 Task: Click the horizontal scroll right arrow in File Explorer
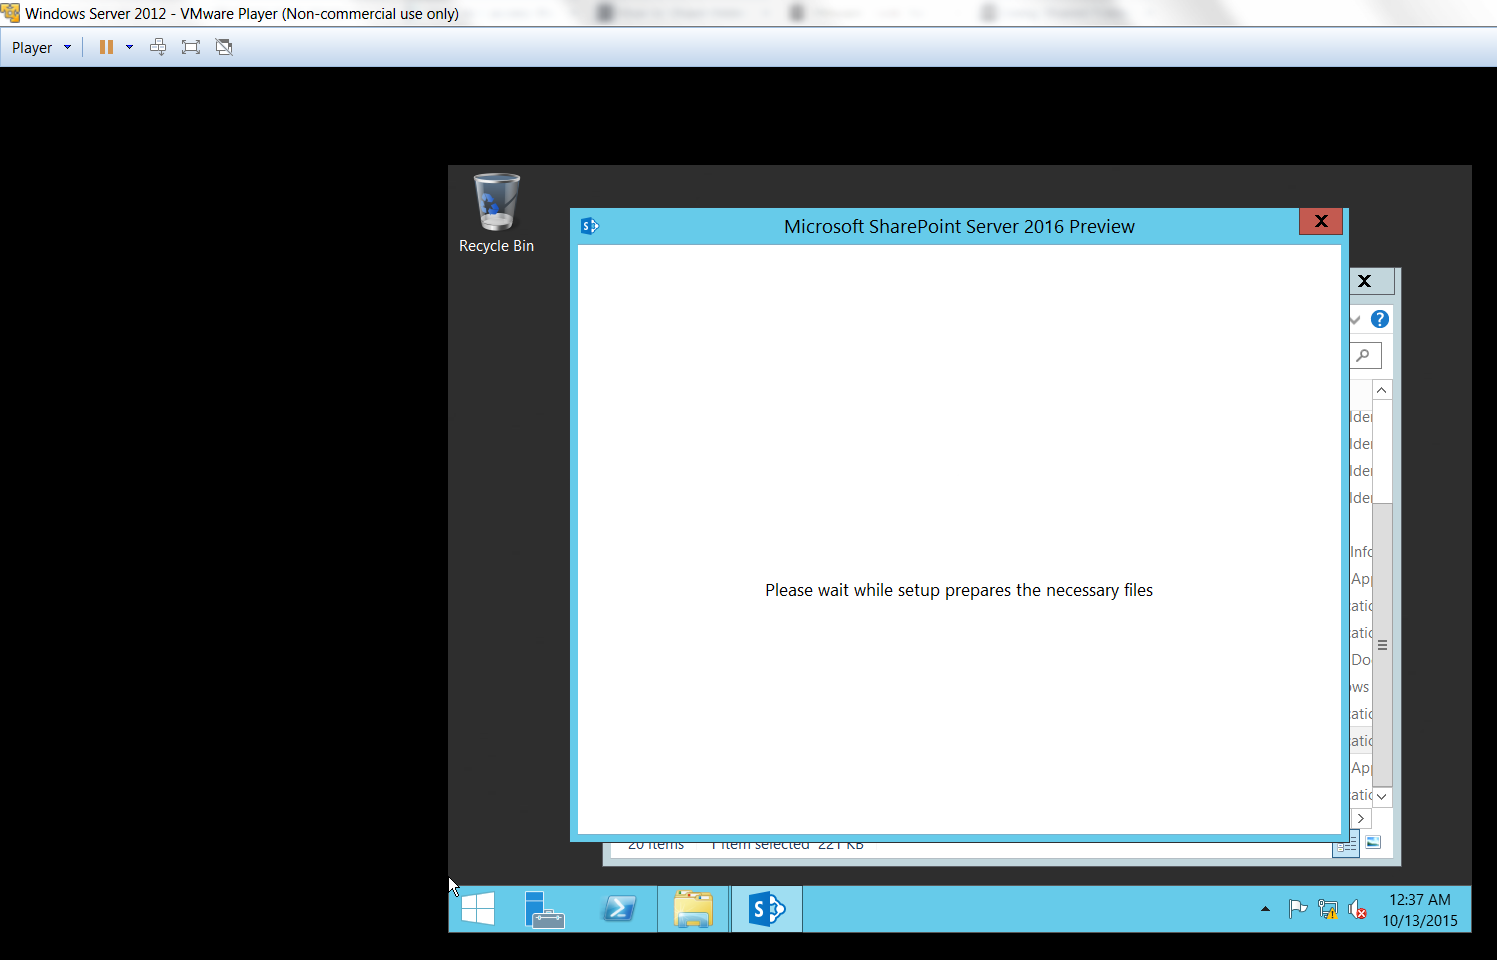[1361, 818]
